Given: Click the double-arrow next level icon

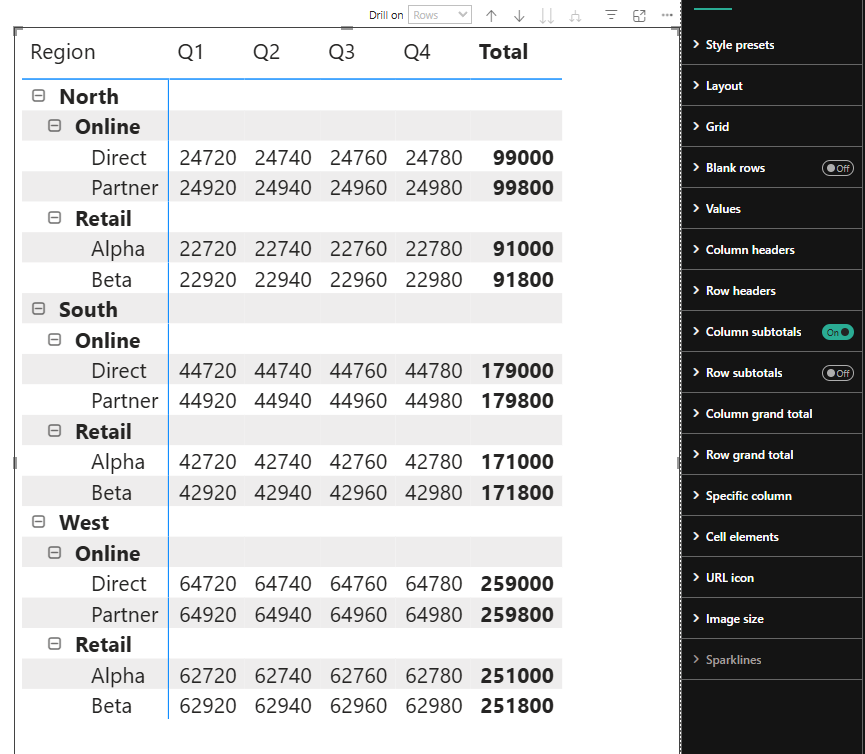Looking at the screenshot, I should click(547, 15).
